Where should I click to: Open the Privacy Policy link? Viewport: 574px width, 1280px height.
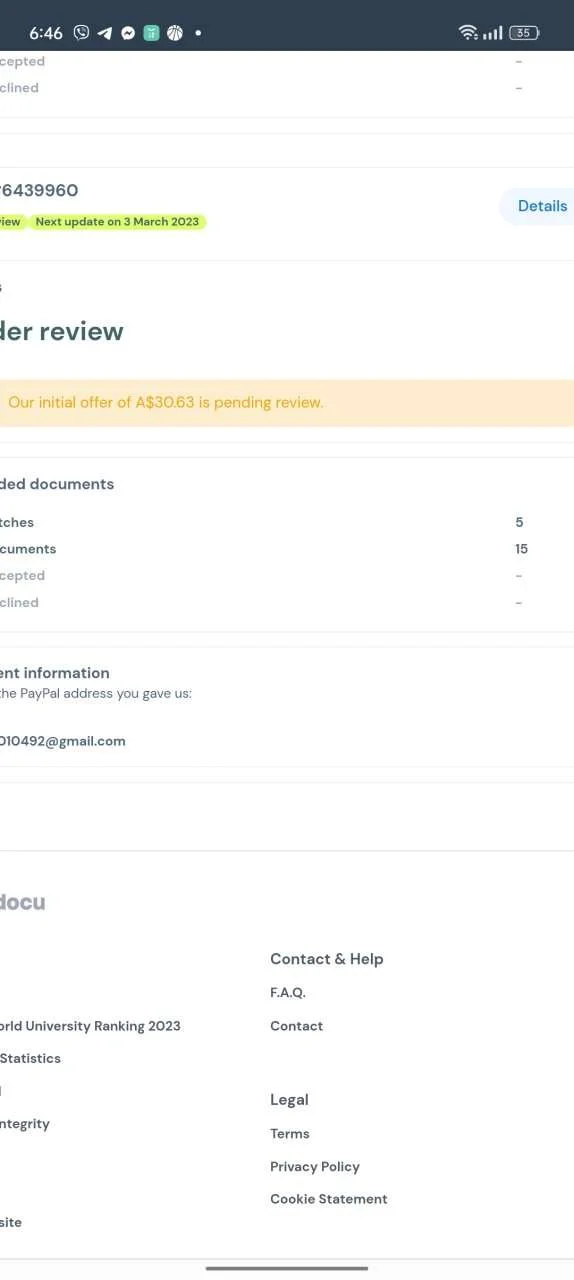315,1167
